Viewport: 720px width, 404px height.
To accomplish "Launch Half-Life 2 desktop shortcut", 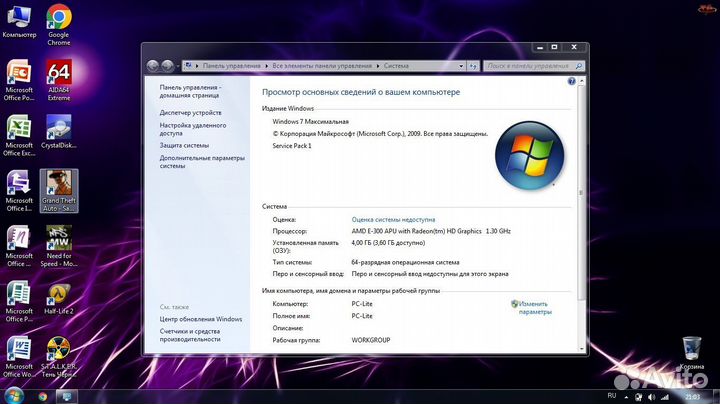I will pyautogui.click(x=59, y=298).
